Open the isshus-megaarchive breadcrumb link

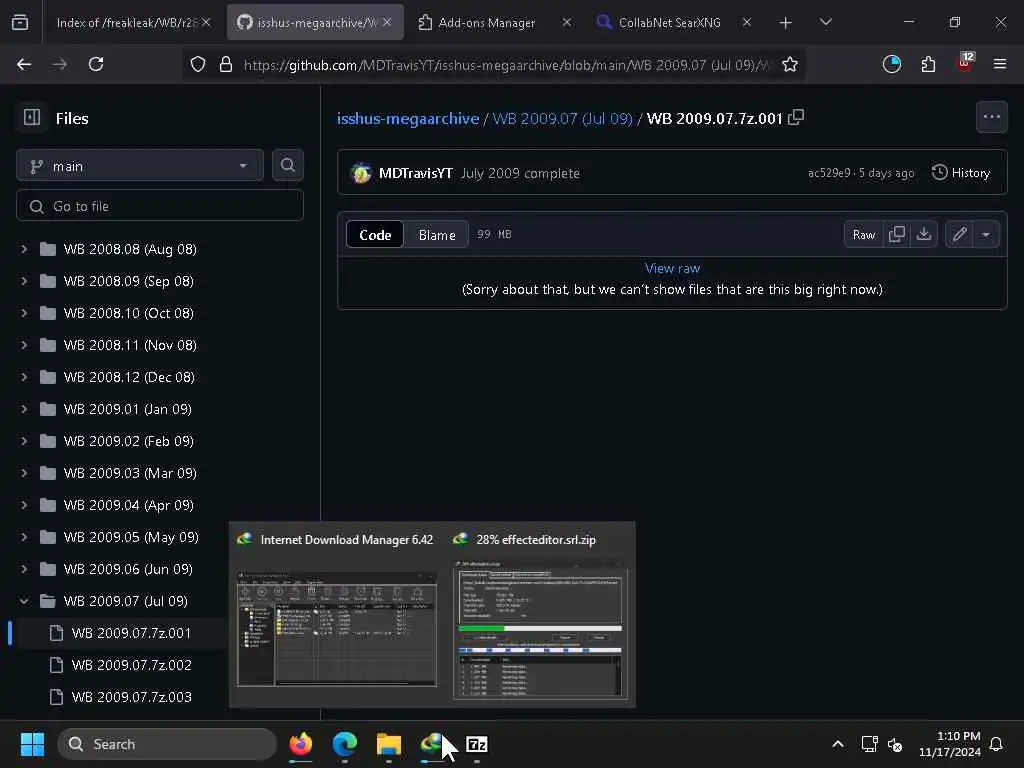pyautogui.click(x=408, y=118)
